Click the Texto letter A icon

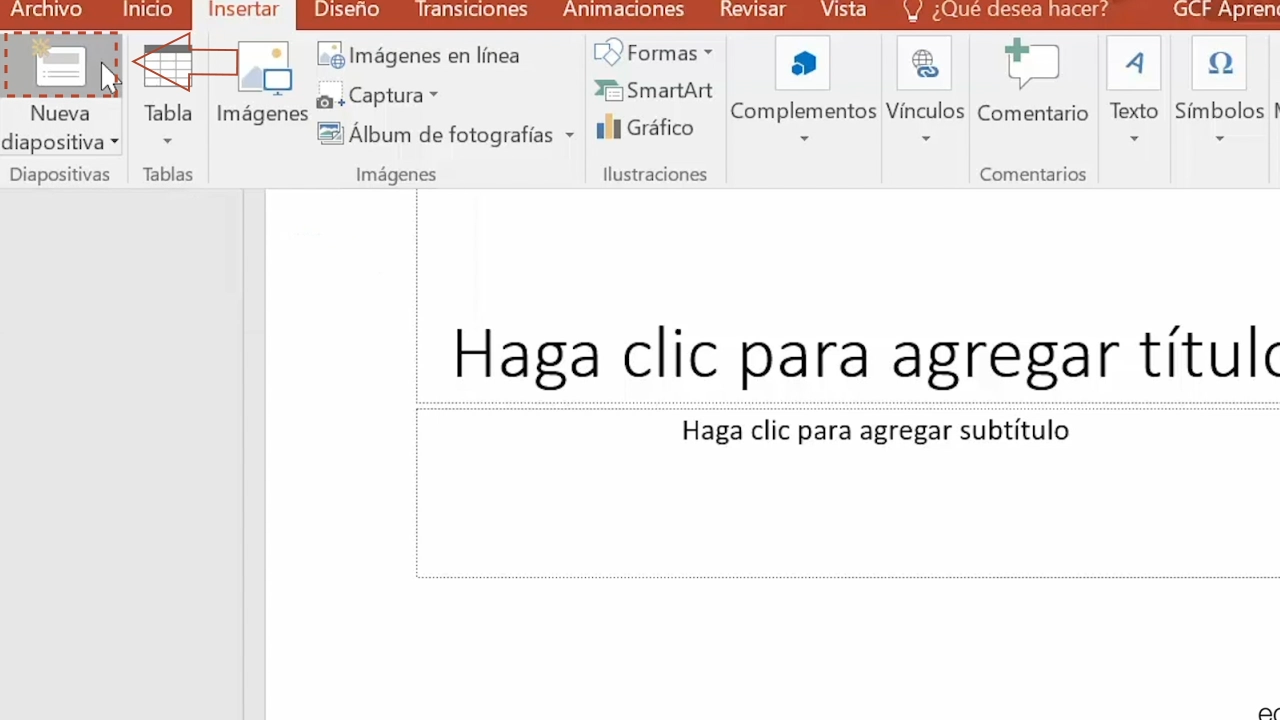[1133, 65]
